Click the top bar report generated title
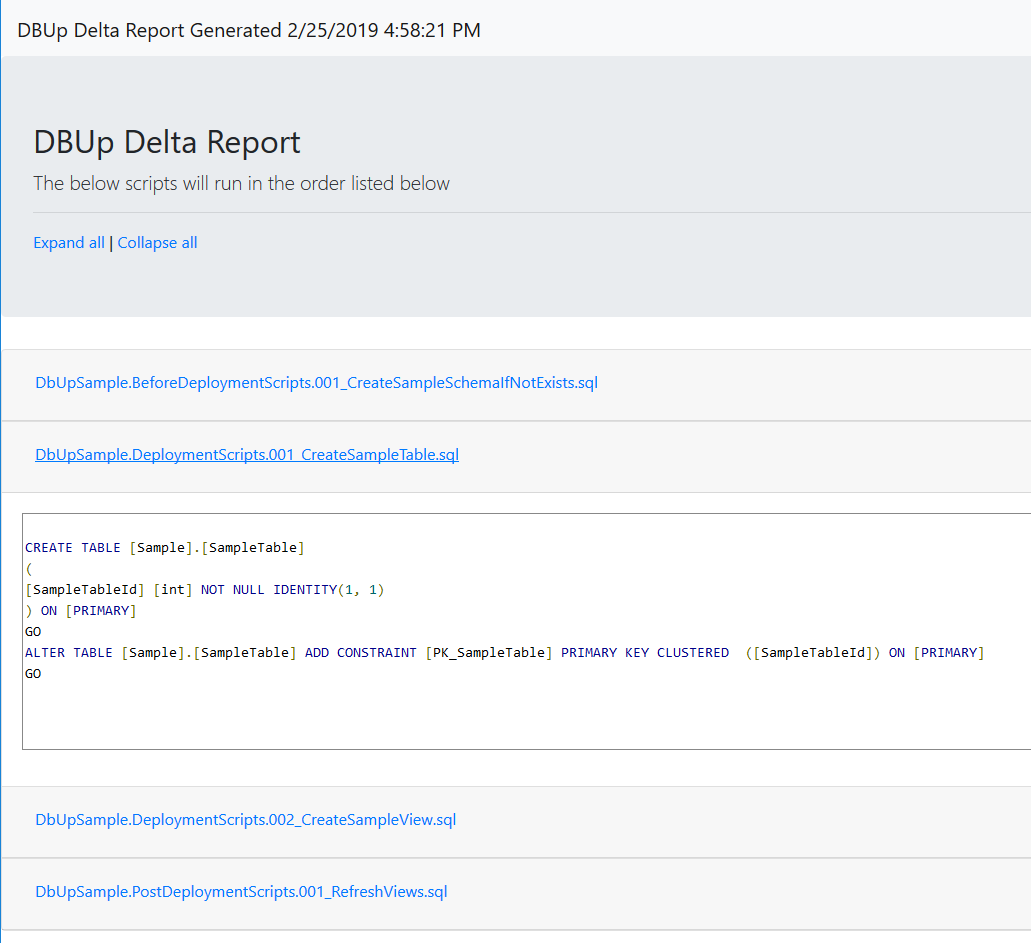 coord(248,31)
